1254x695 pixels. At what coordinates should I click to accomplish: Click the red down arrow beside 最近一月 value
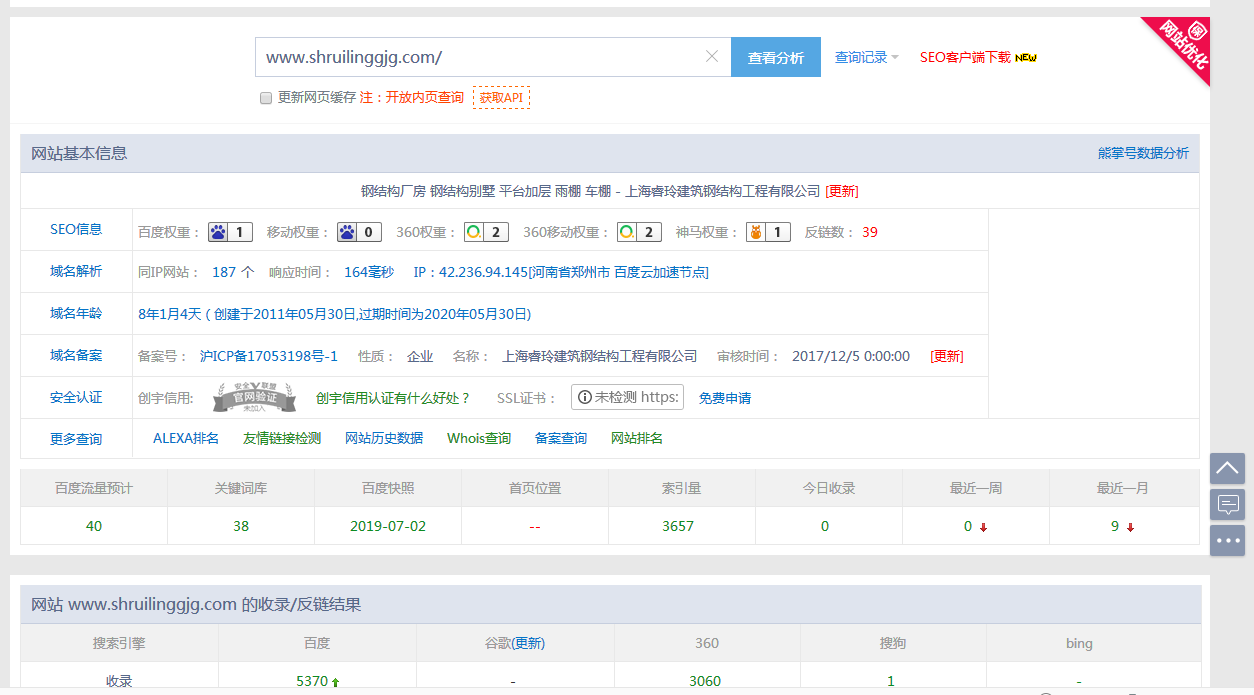point(1130,527)
